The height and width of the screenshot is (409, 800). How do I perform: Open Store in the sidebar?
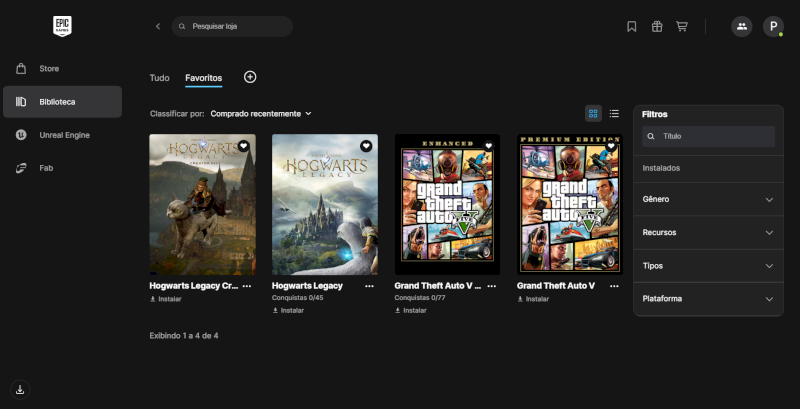[x=62, y=68]
